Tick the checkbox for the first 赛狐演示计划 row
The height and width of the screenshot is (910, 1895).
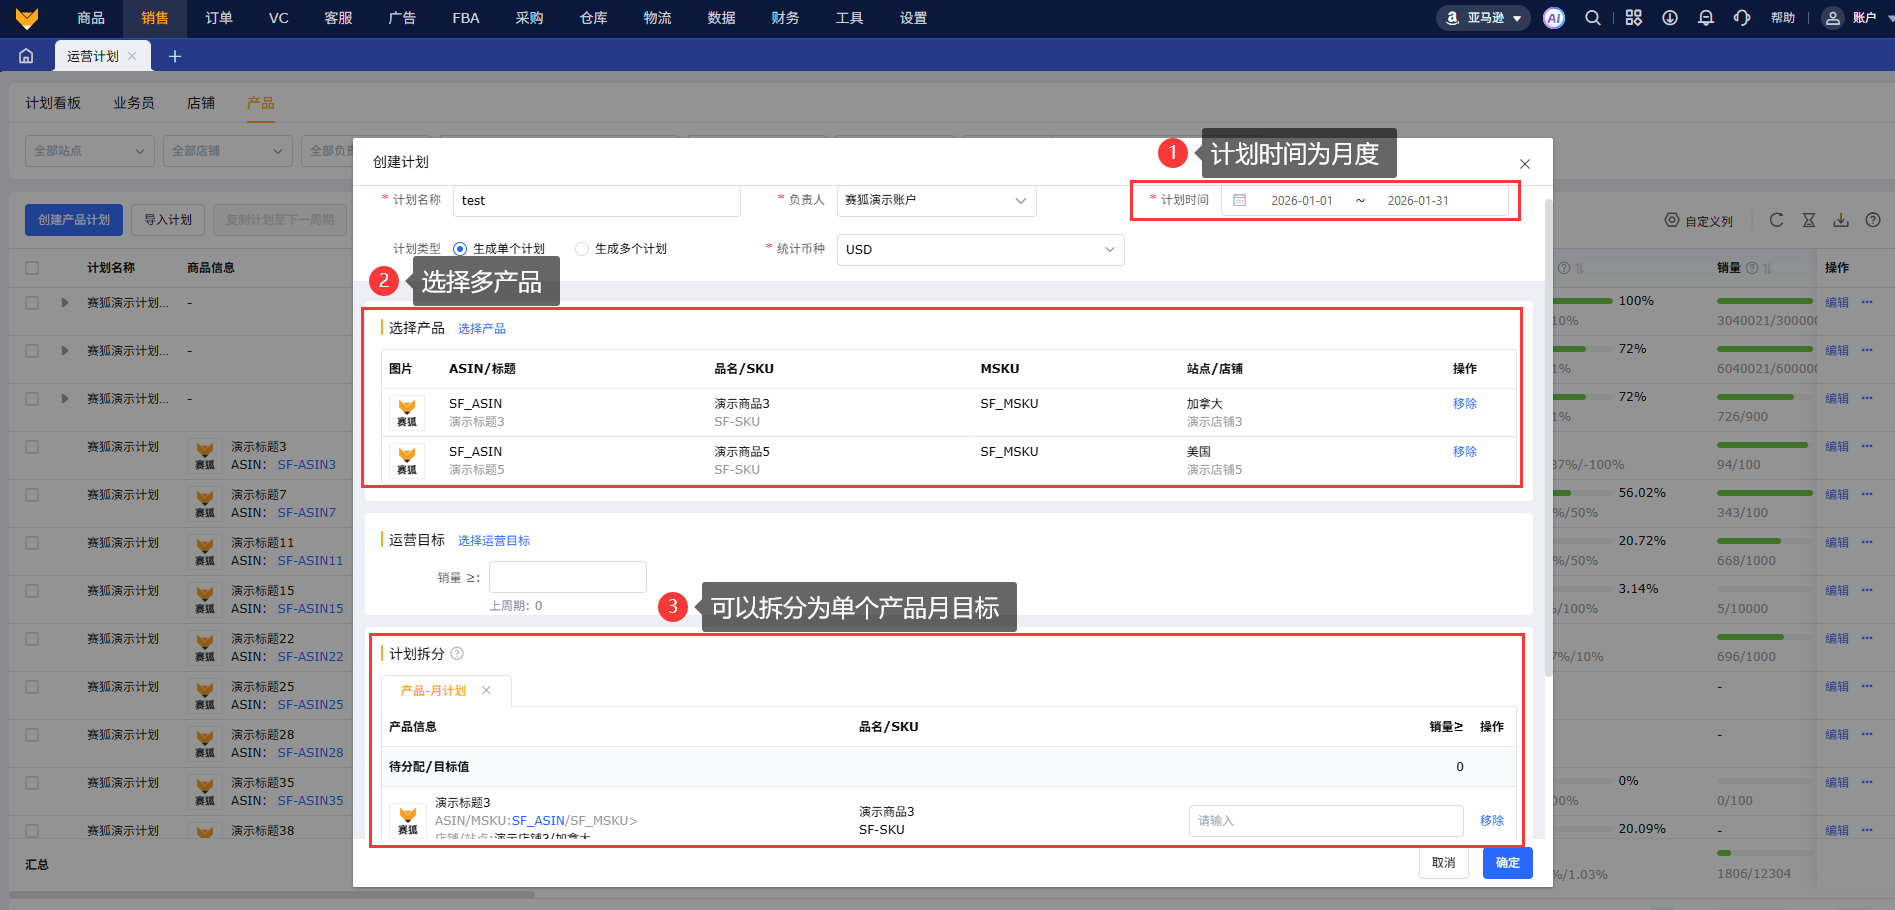32,302
